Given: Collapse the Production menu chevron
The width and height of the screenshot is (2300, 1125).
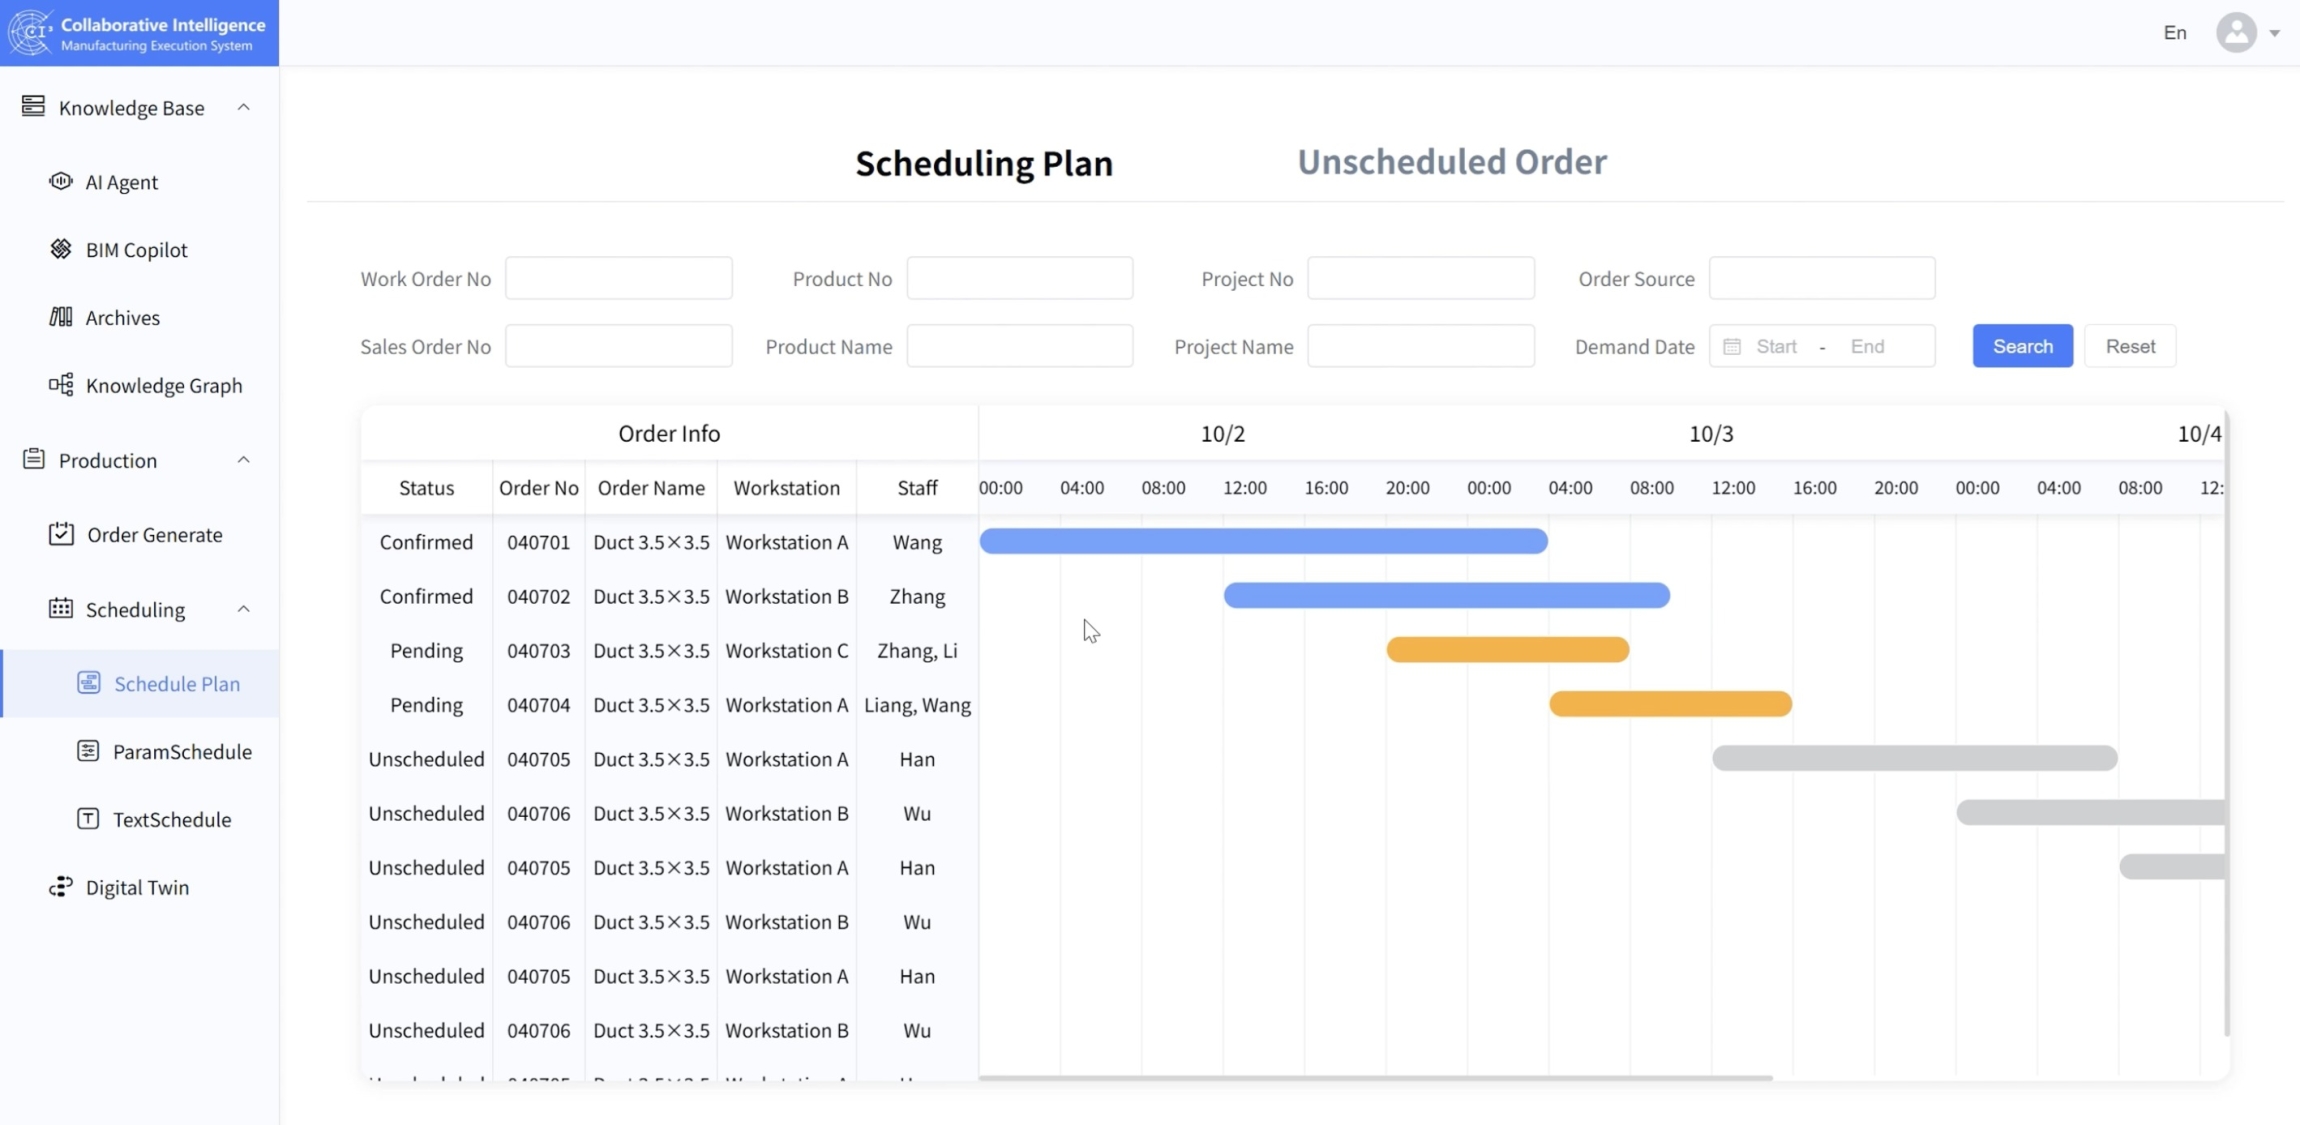Looking at the screenshot, I should [x=243, y=460].
